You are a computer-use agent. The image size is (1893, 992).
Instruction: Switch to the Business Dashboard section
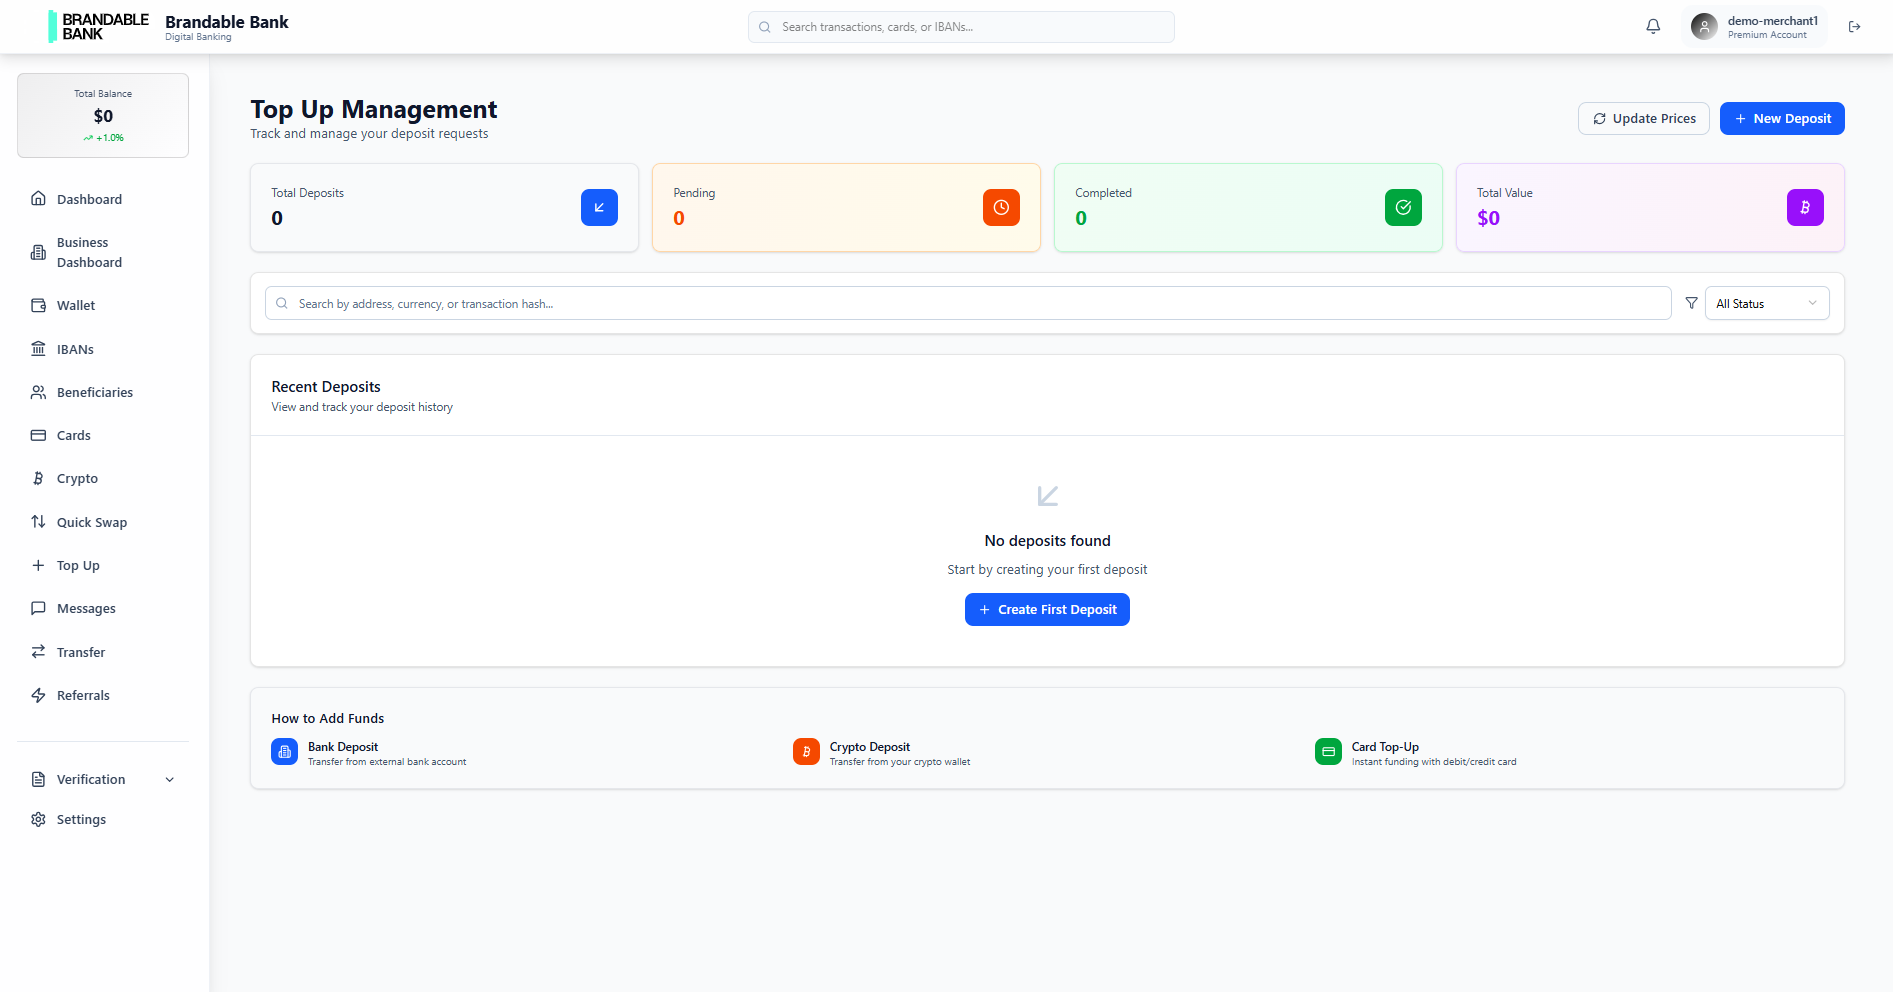90,252
